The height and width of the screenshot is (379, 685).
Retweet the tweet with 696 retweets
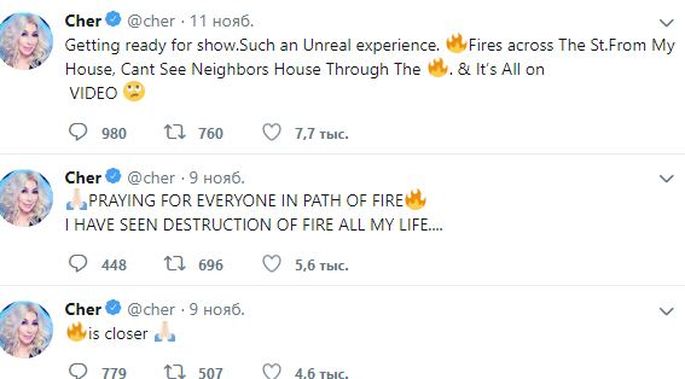175,263
